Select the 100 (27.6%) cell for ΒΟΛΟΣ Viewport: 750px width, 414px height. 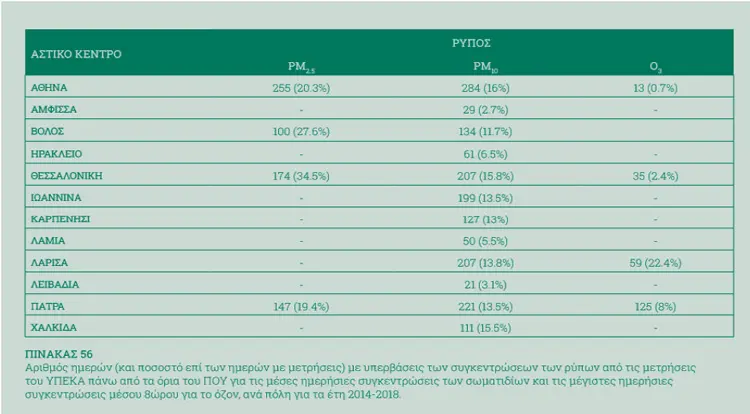[301, 131]
